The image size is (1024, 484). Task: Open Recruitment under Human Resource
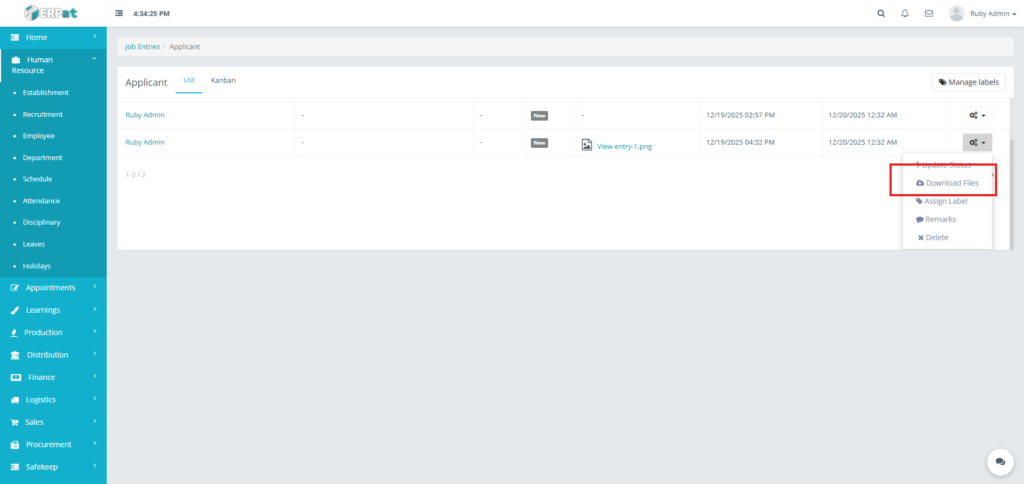(43, 114)
